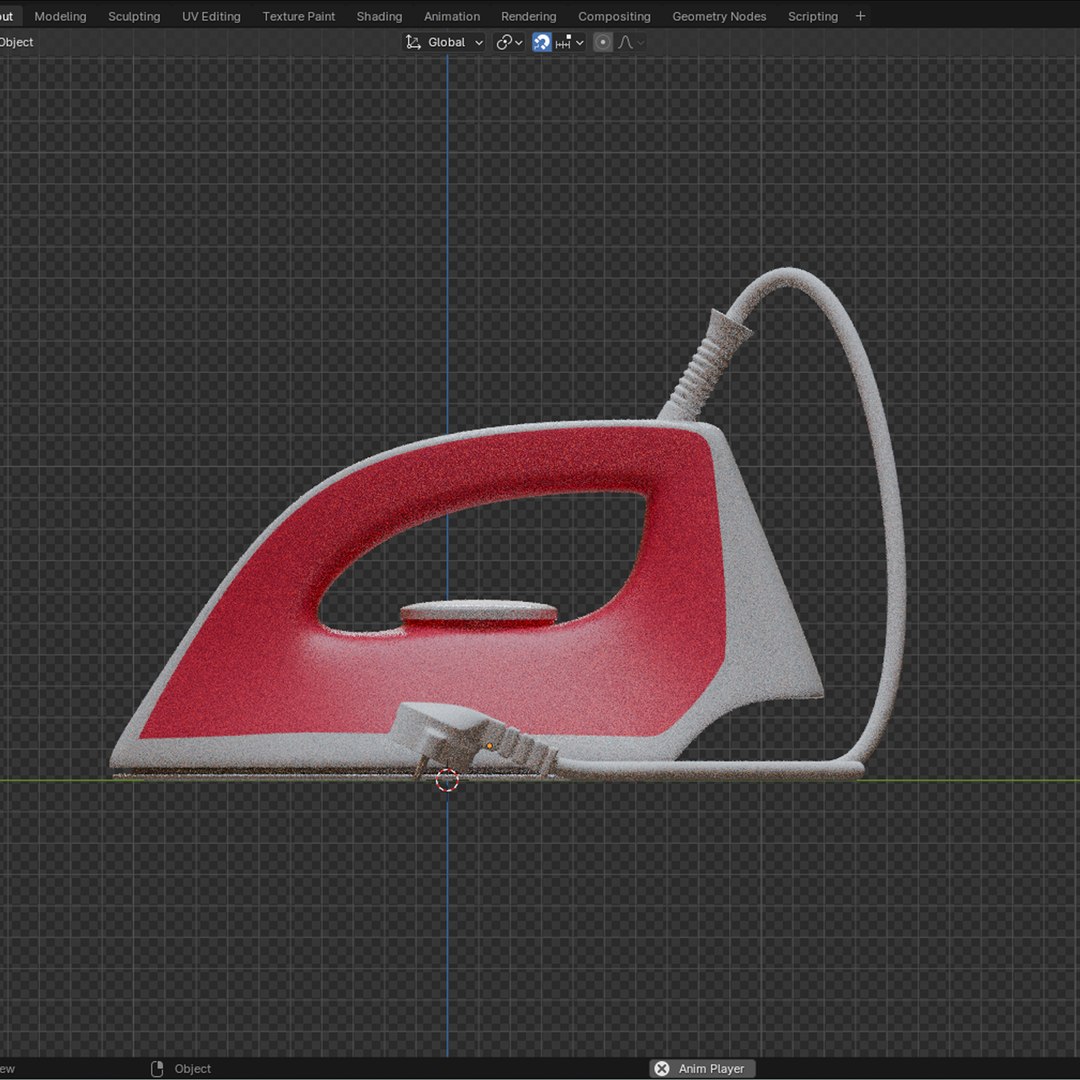
Task: Select the temperature dial under the handle
Action: pos(479,612)
